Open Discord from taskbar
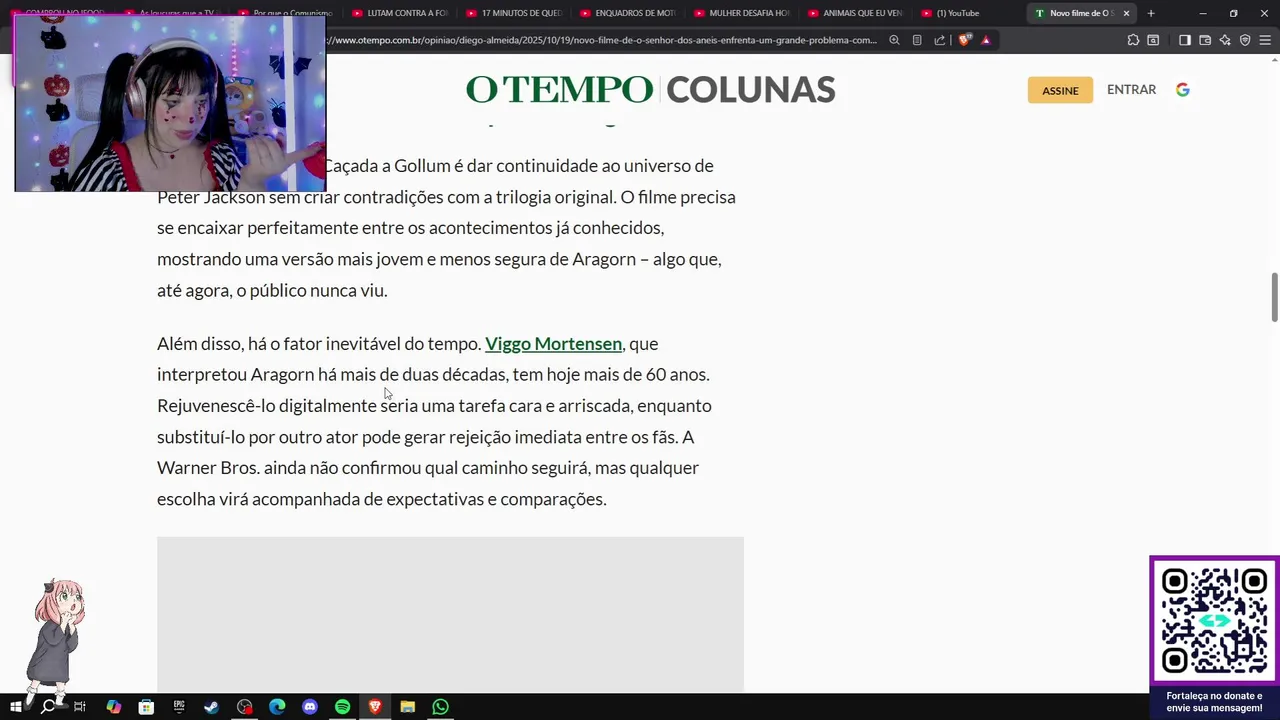Image resolution: width=1280 pixels, height=720 pixels. [310, 706]
